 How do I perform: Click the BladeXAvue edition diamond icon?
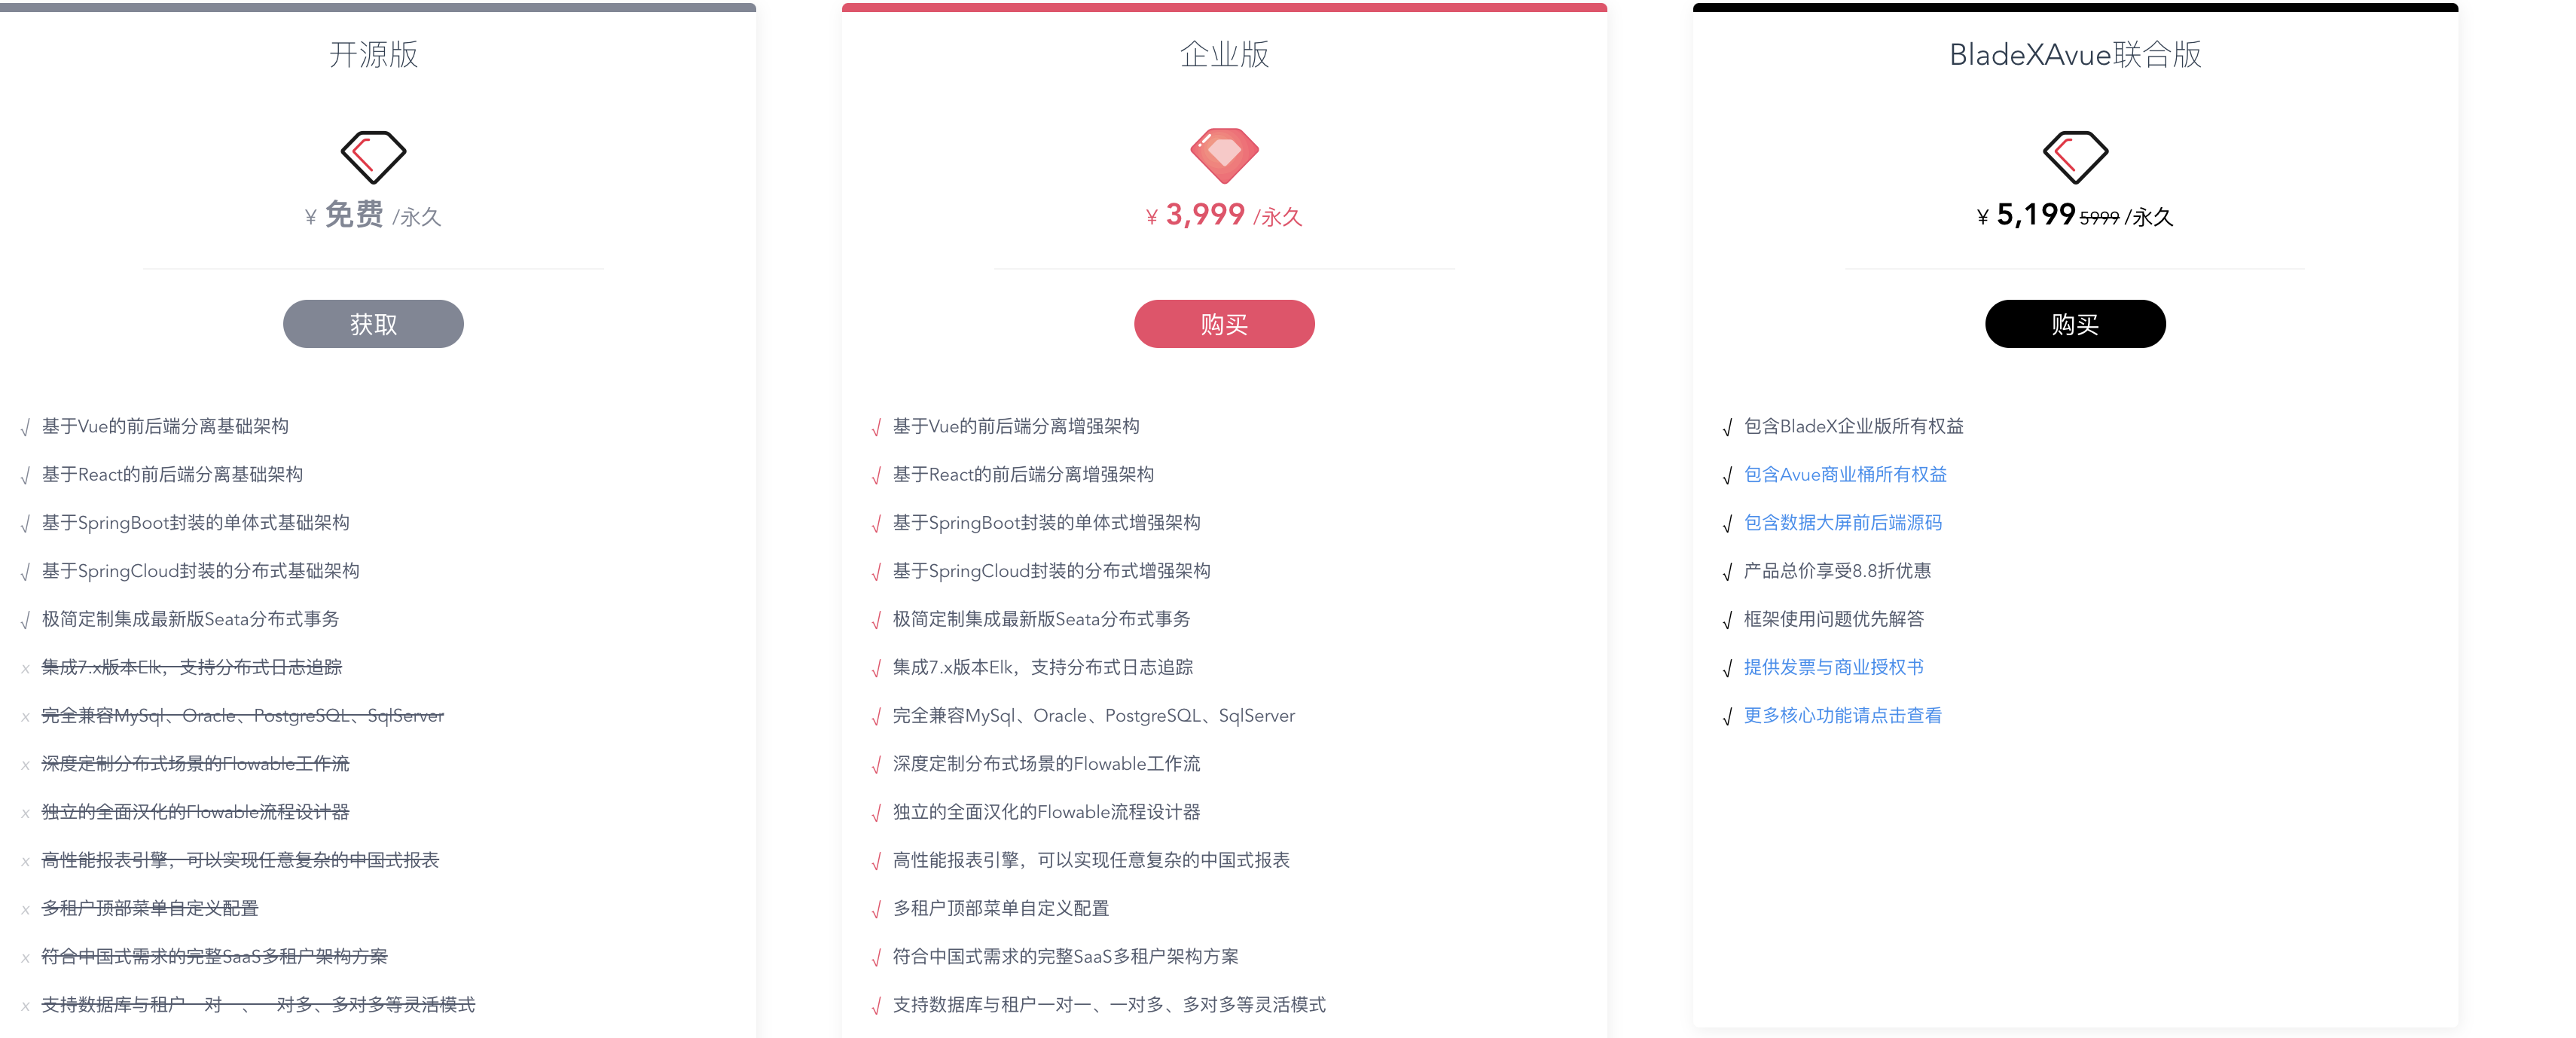pyautogui.click(x=2075, y=157)
